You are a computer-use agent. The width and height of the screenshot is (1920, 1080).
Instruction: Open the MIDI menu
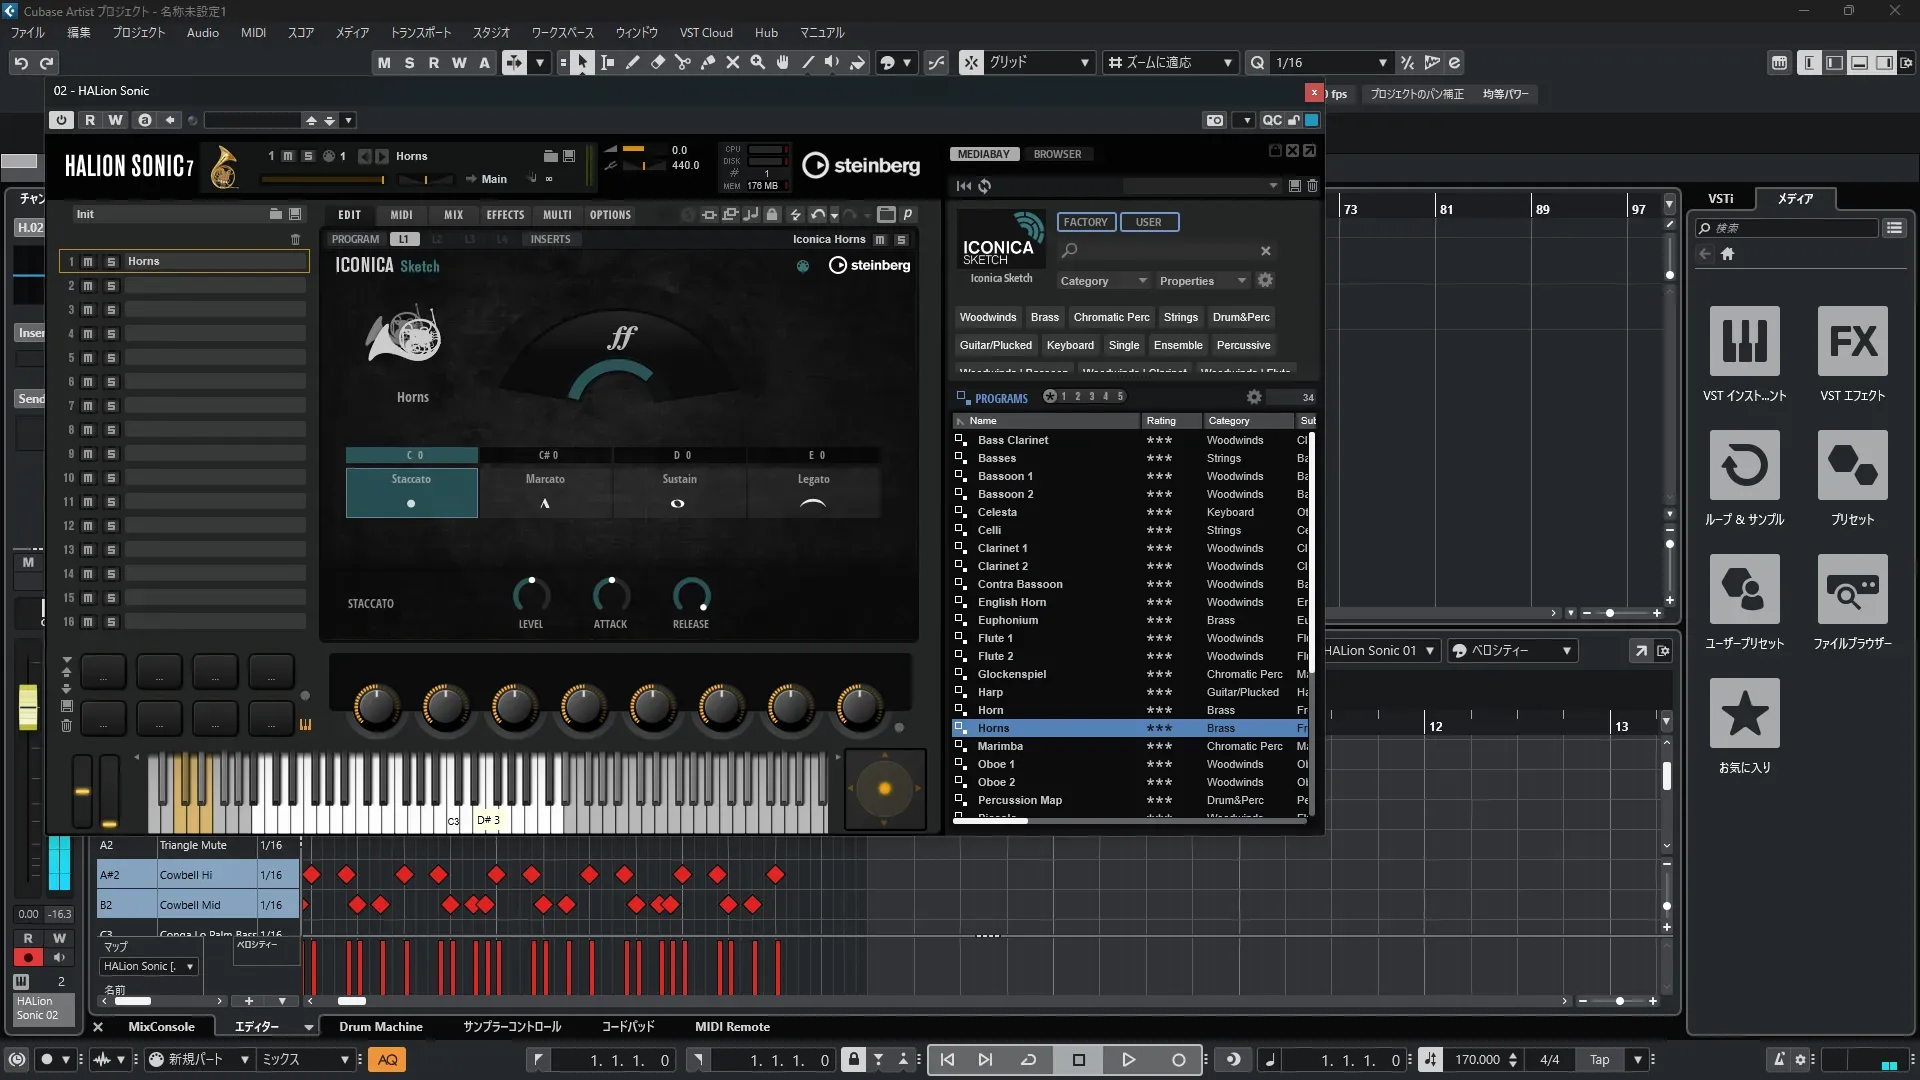click(253, 32)
